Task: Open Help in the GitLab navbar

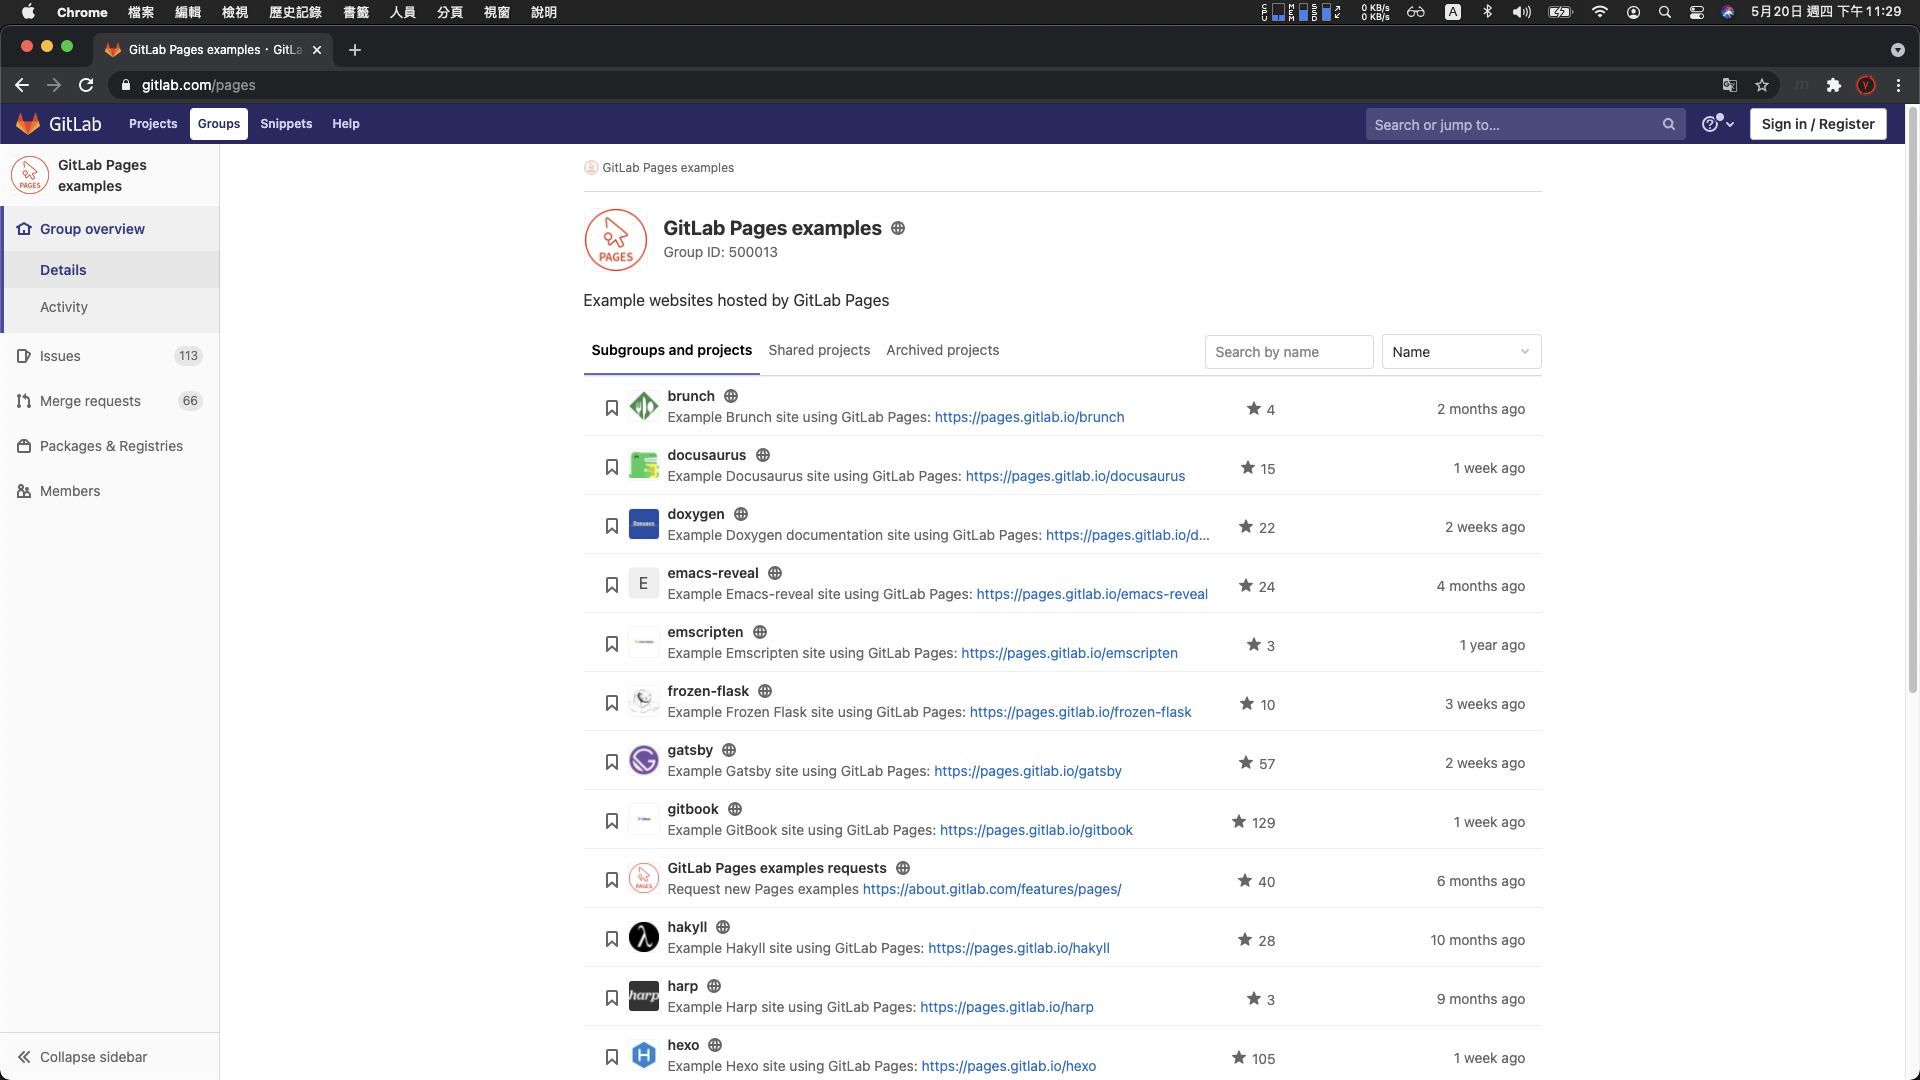Action: pos(346,124)
